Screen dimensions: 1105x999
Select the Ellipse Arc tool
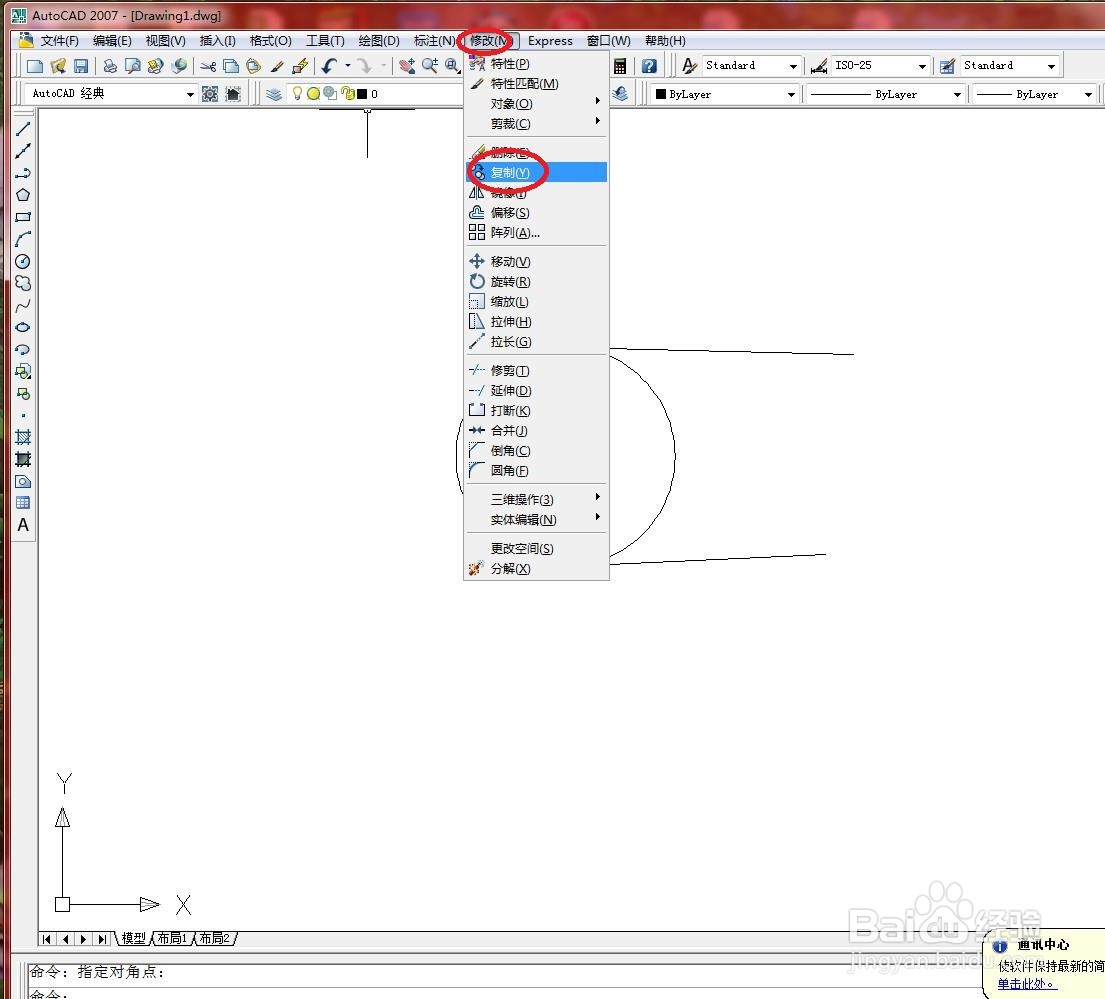(23, 349)
